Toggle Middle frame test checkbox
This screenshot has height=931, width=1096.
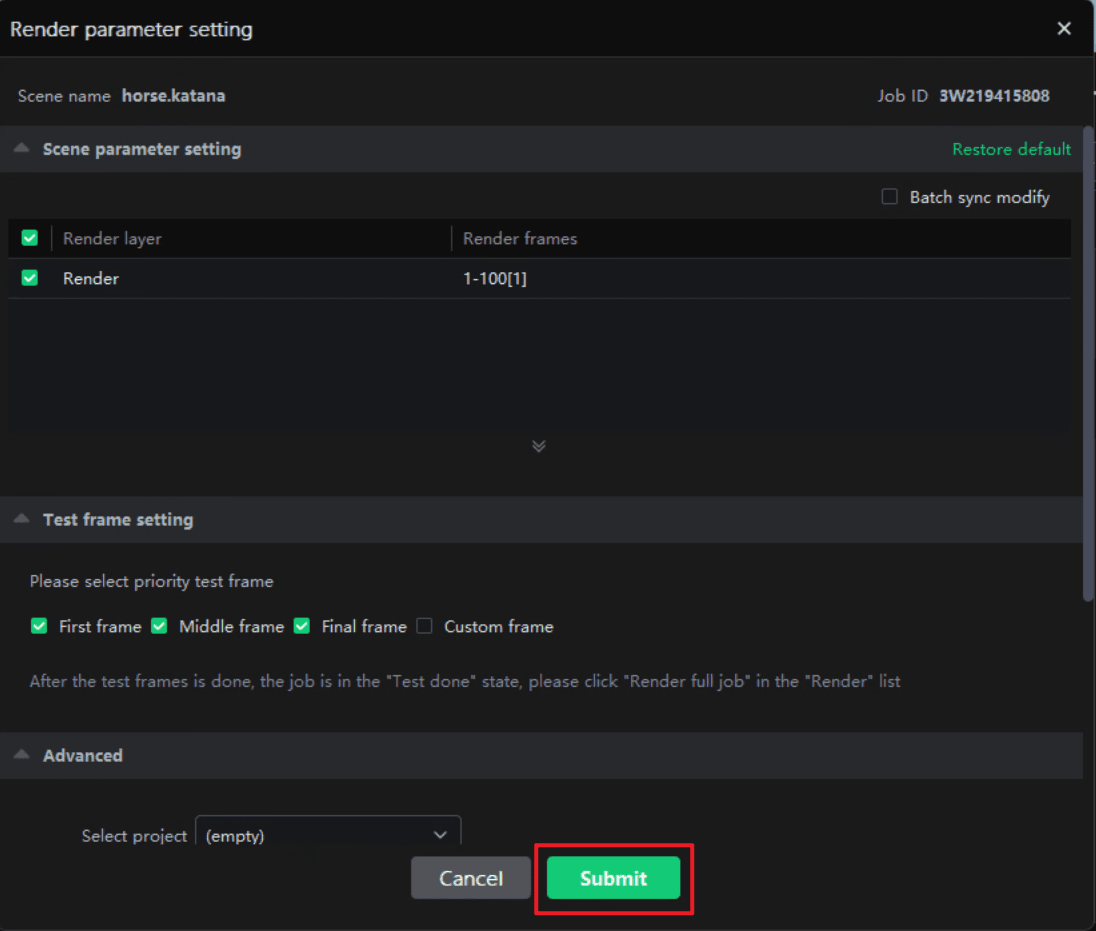(159, 626)
